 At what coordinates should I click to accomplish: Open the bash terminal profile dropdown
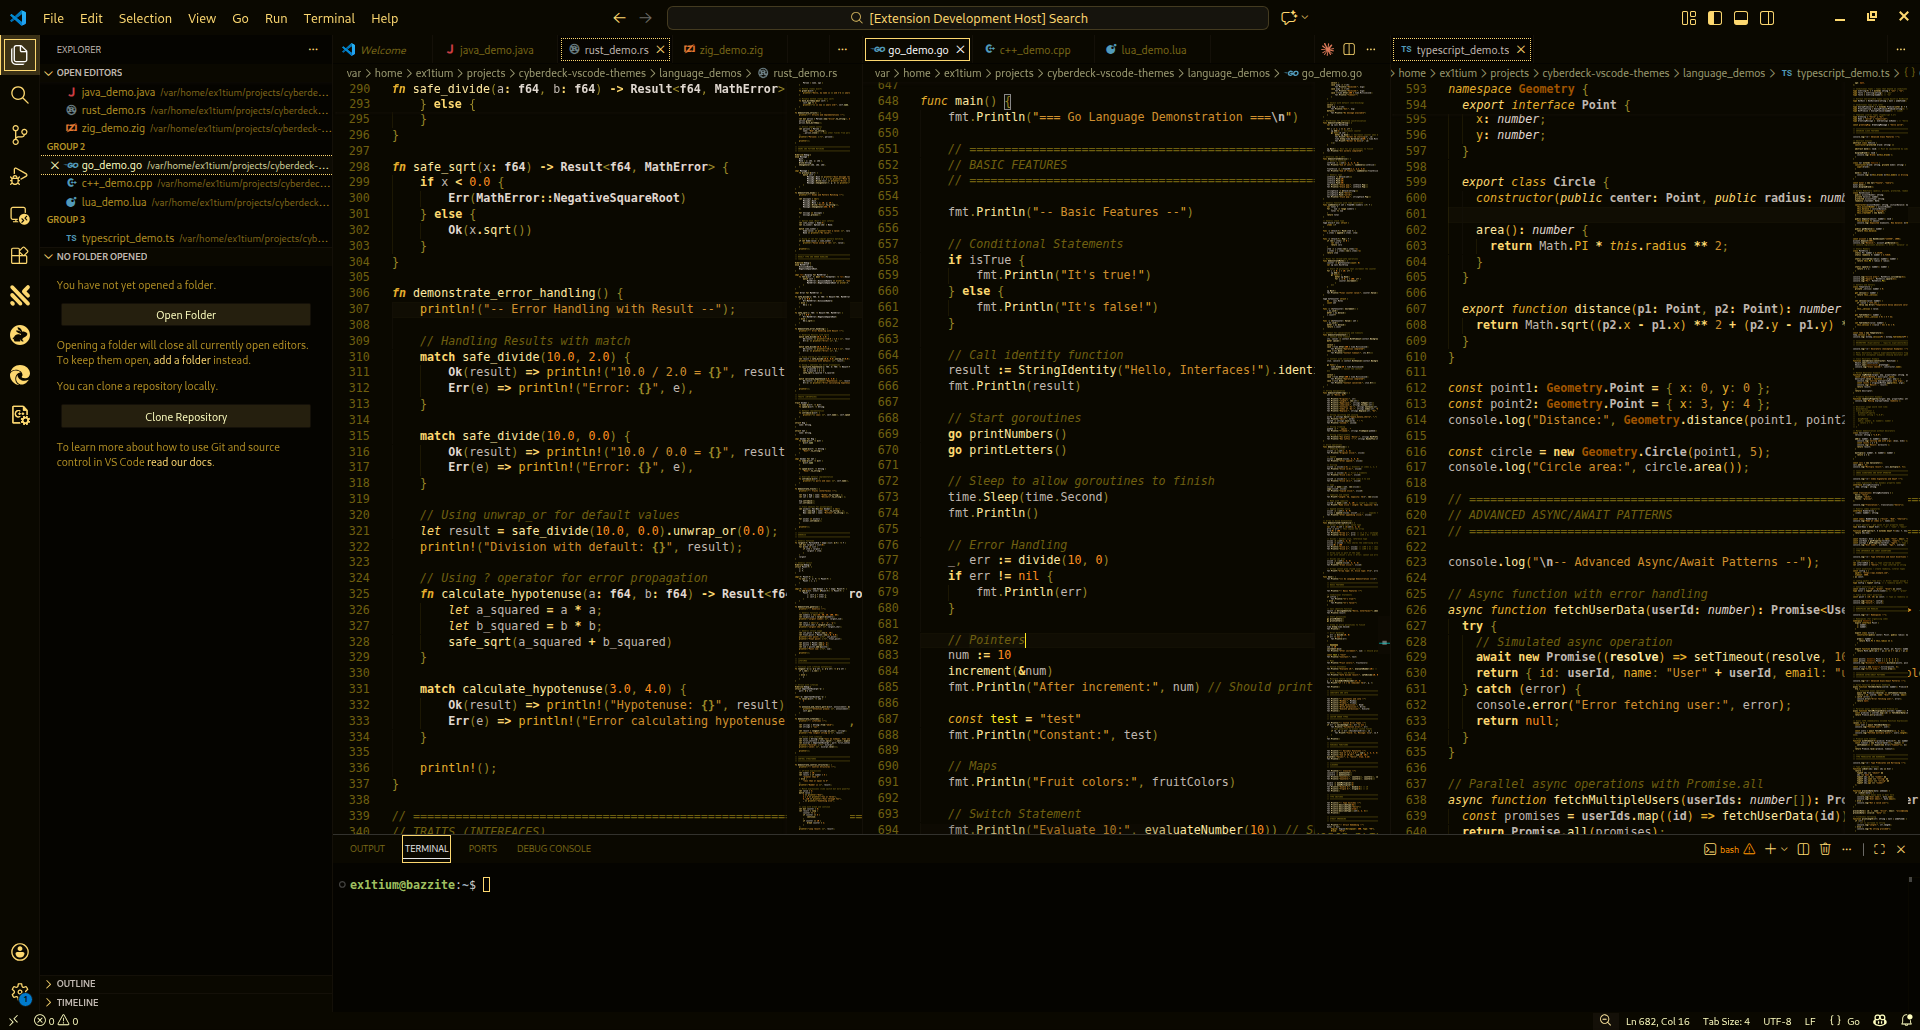[1784, 849]
